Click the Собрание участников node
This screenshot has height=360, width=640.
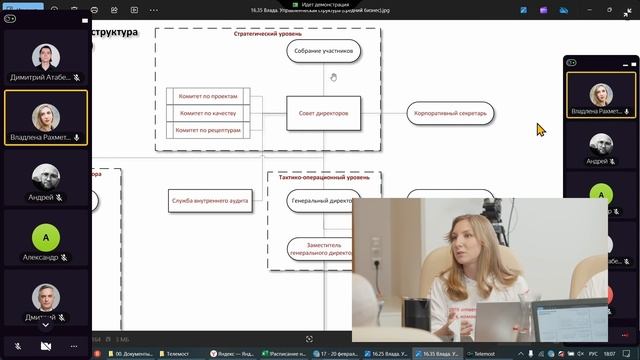coord(323,51)
